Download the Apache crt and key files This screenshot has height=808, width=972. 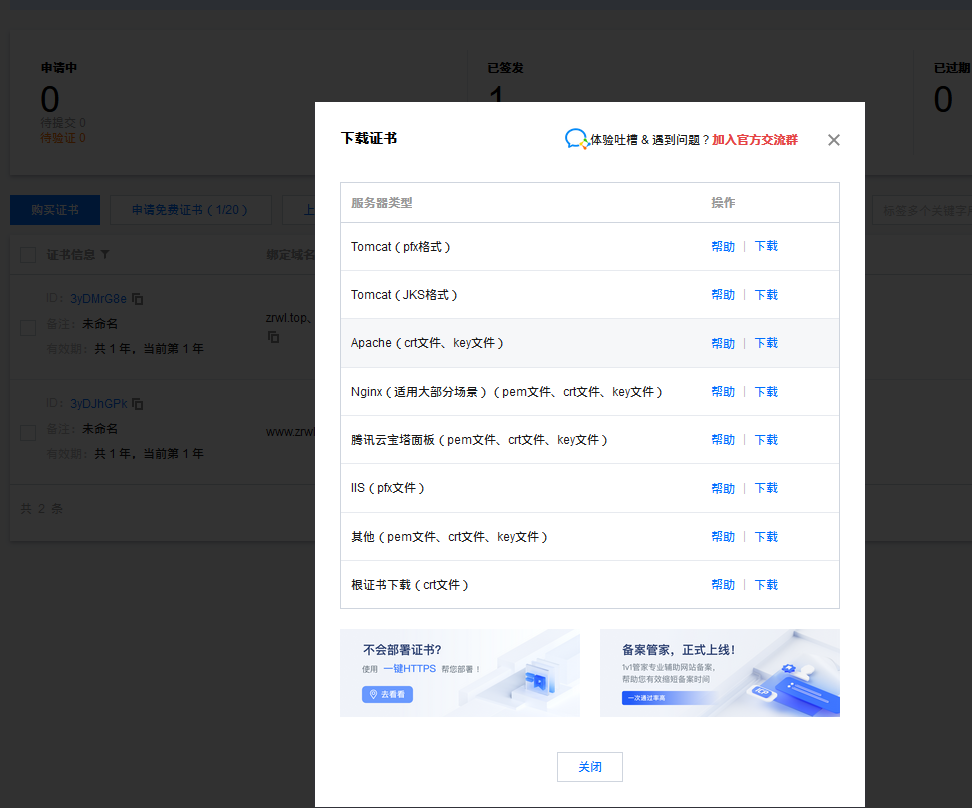[765, 343]
